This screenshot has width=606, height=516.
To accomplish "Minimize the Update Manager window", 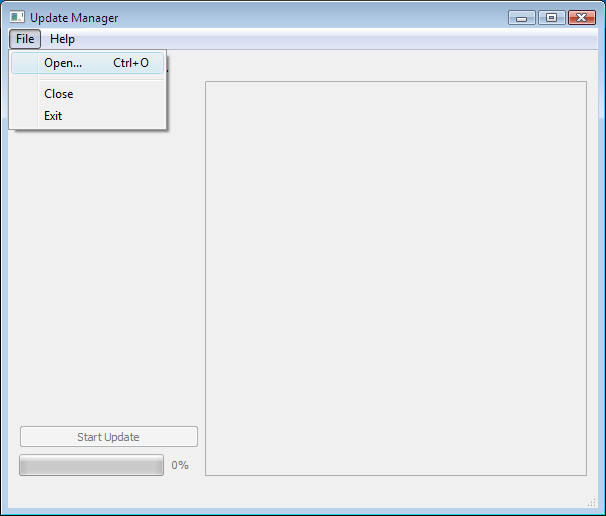I will coord(521,17).
